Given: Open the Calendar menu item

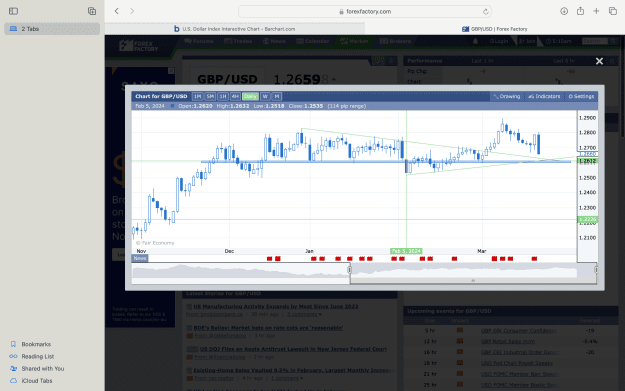Looking at the screenshot, I should pos(312,41).
